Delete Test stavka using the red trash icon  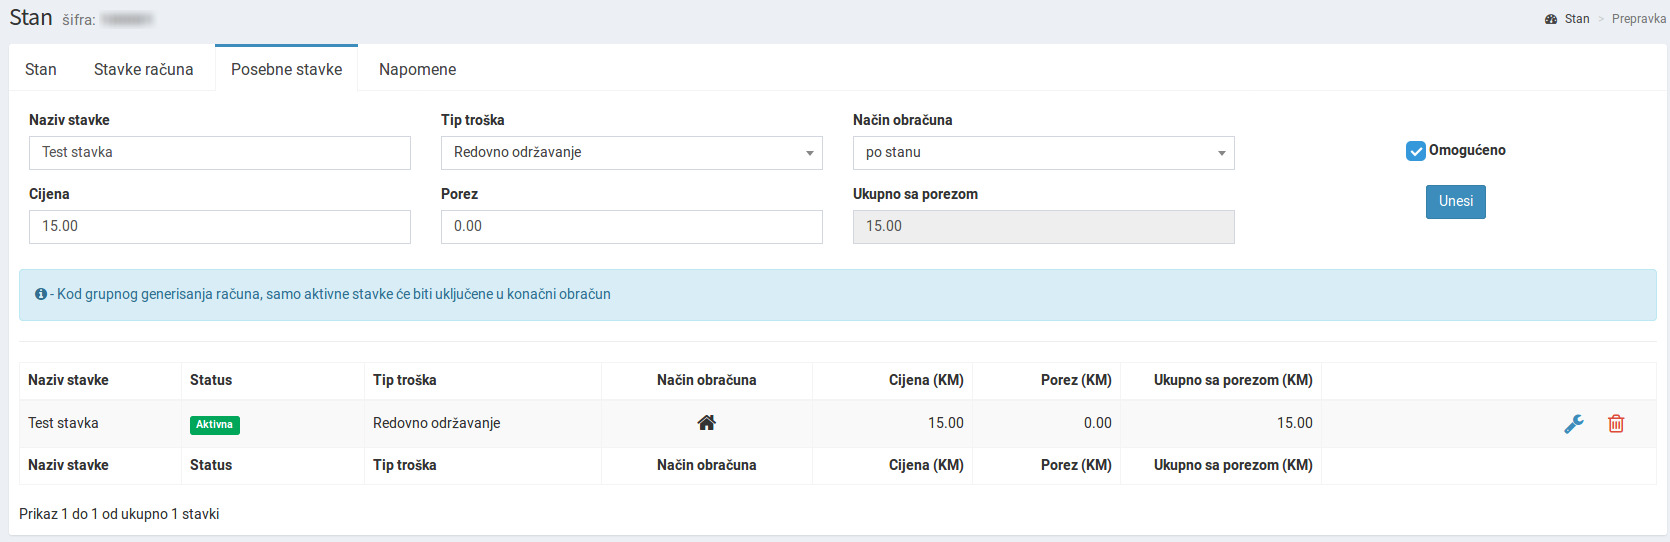[x=1615, y=424]
